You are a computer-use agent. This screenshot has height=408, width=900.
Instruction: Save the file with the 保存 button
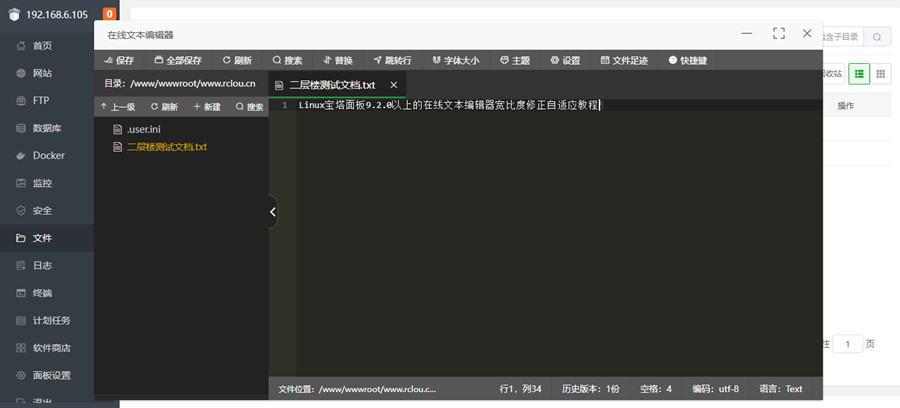click(119, 60)
